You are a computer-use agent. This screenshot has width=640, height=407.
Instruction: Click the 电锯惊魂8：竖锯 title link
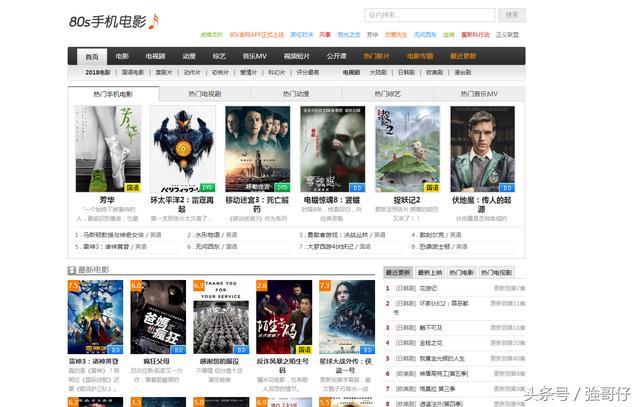pos(332,200)
